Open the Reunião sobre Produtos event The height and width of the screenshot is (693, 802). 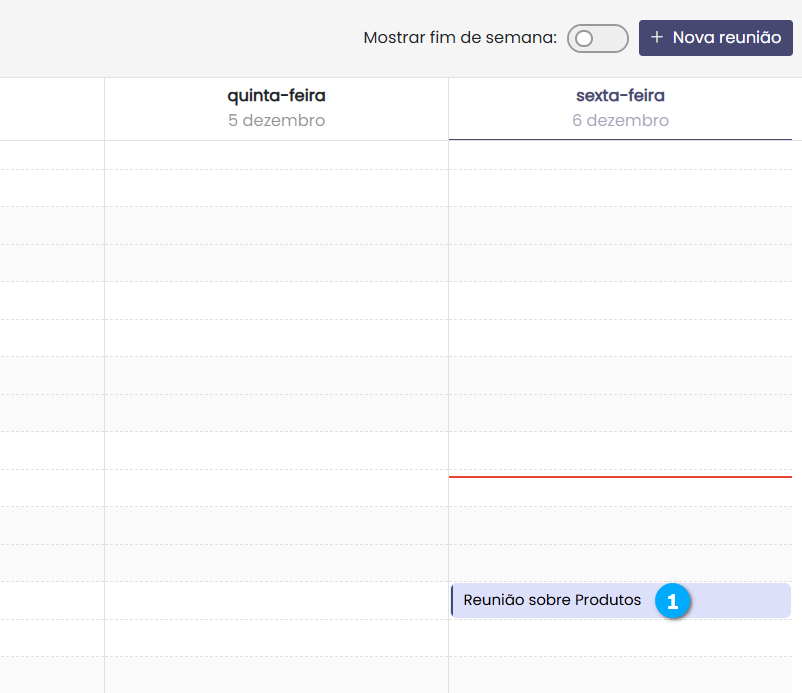tap(552, 600)
